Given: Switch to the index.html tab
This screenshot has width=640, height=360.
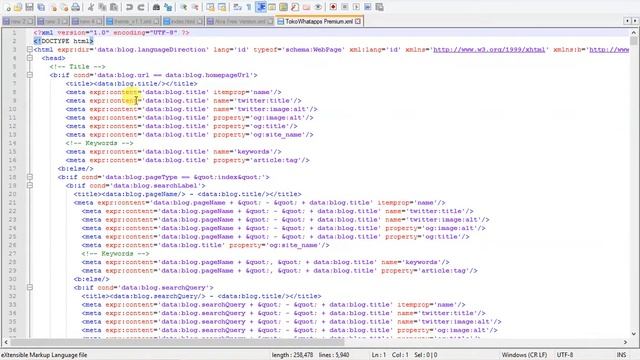Looking at the screenshot, I should tap(183, 21).
